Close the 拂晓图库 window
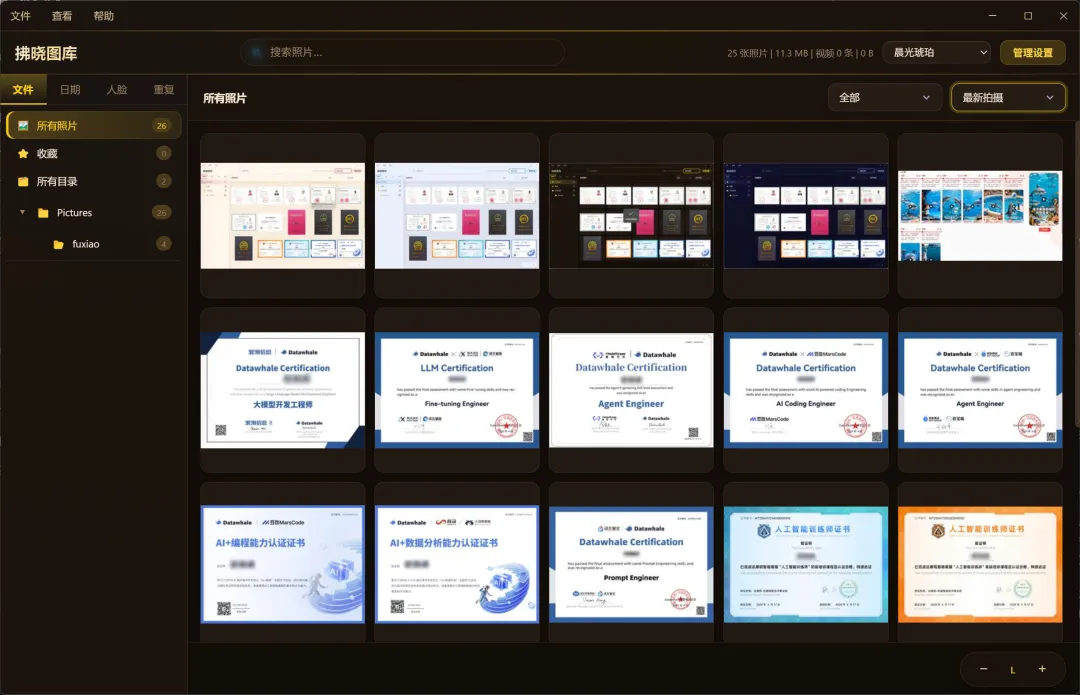 (1063, 16)
